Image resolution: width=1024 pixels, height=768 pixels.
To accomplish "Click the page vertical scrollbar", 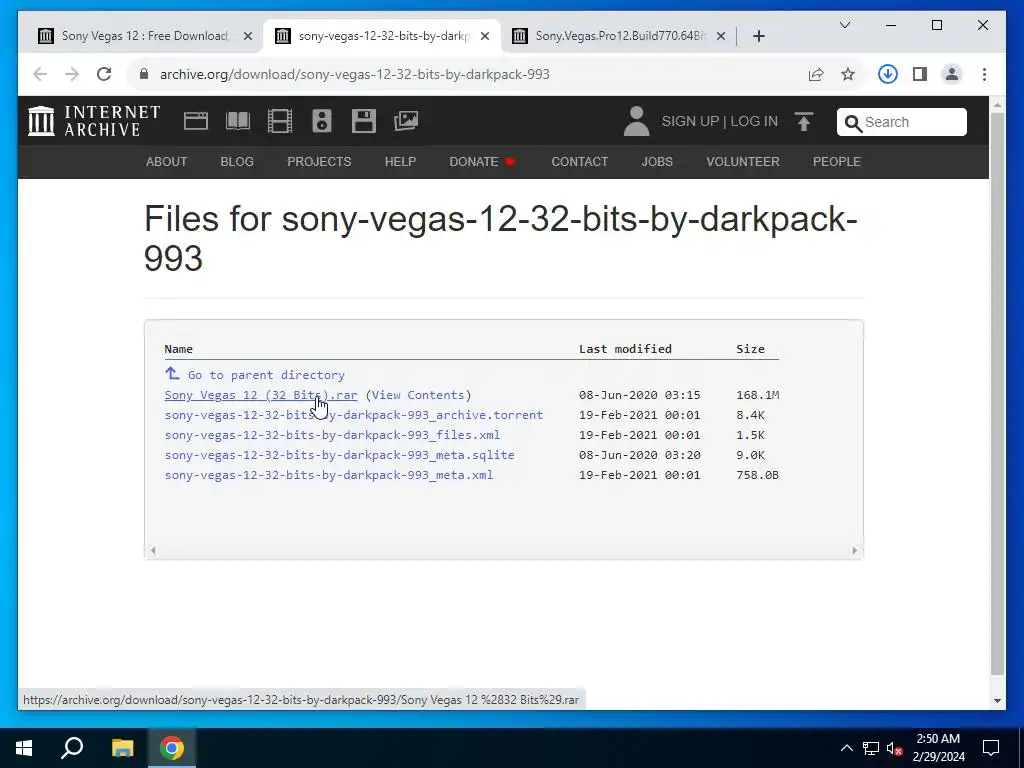I will point(997,394).
